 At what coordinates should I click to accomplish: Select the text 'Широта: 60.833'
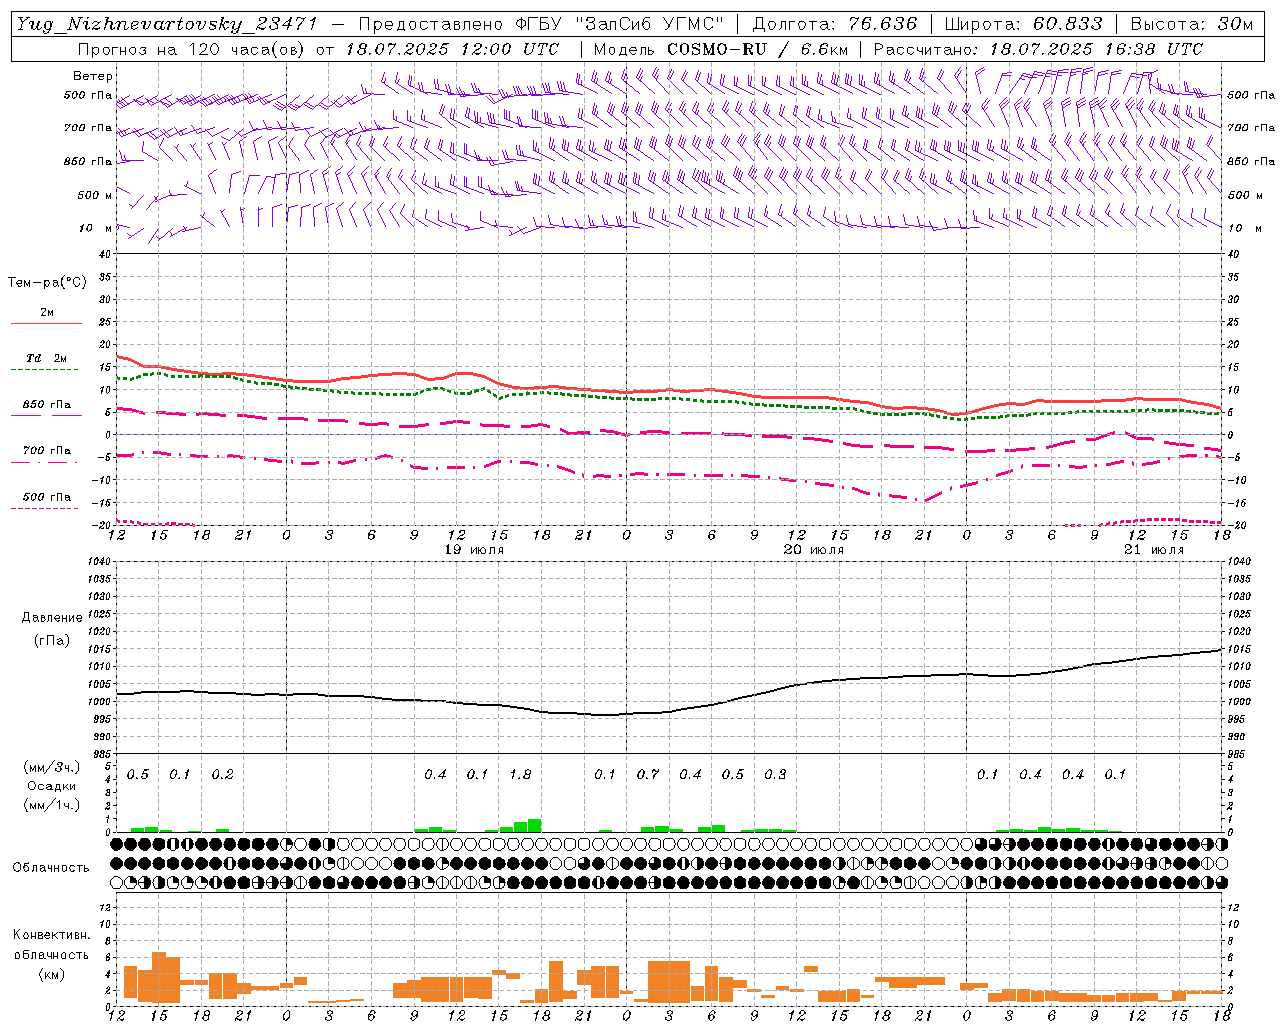[1023, 24]
